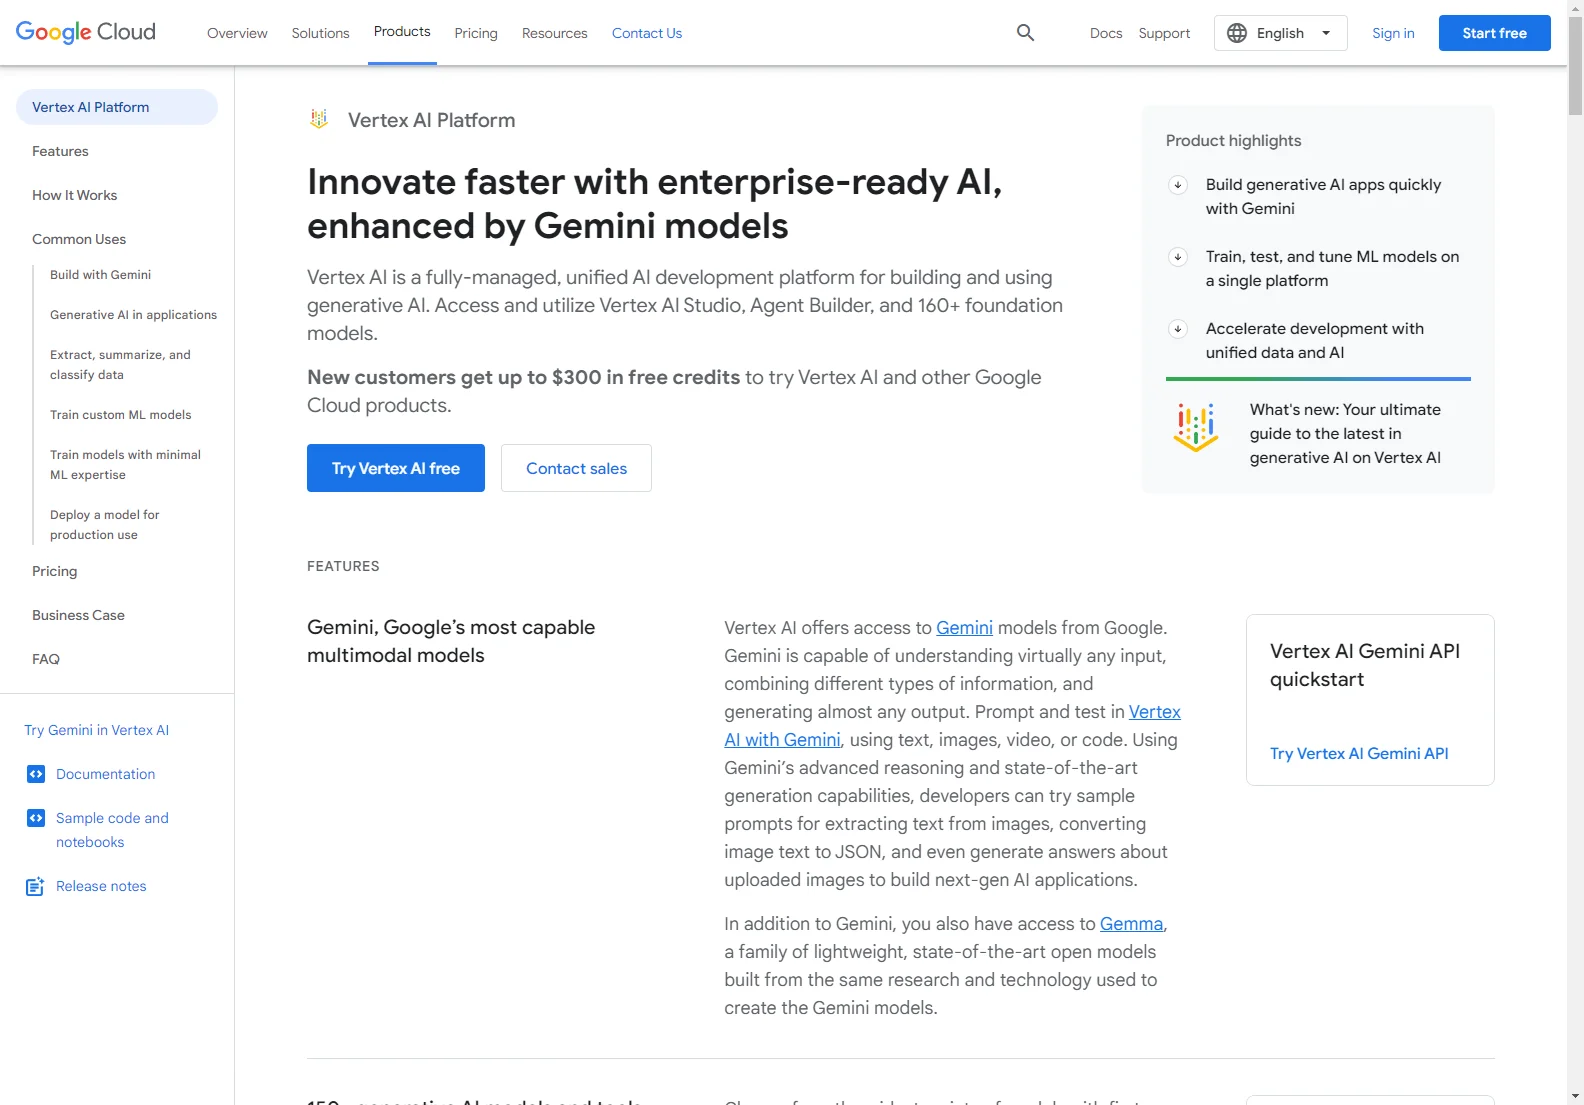Go to Pricing in left sidebar
Image resolution: width=1584 pixels, height=1105 pixels.
click(x=54, y=571)
